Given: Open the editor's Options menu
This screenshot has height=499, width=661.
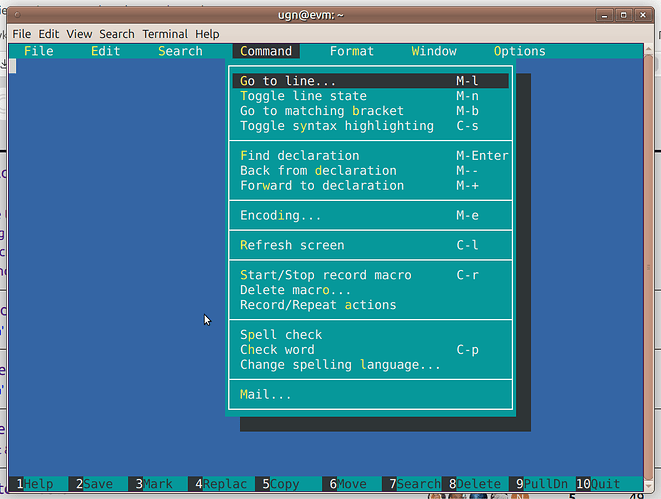Looking at the screenshot, I should (519, 51).
